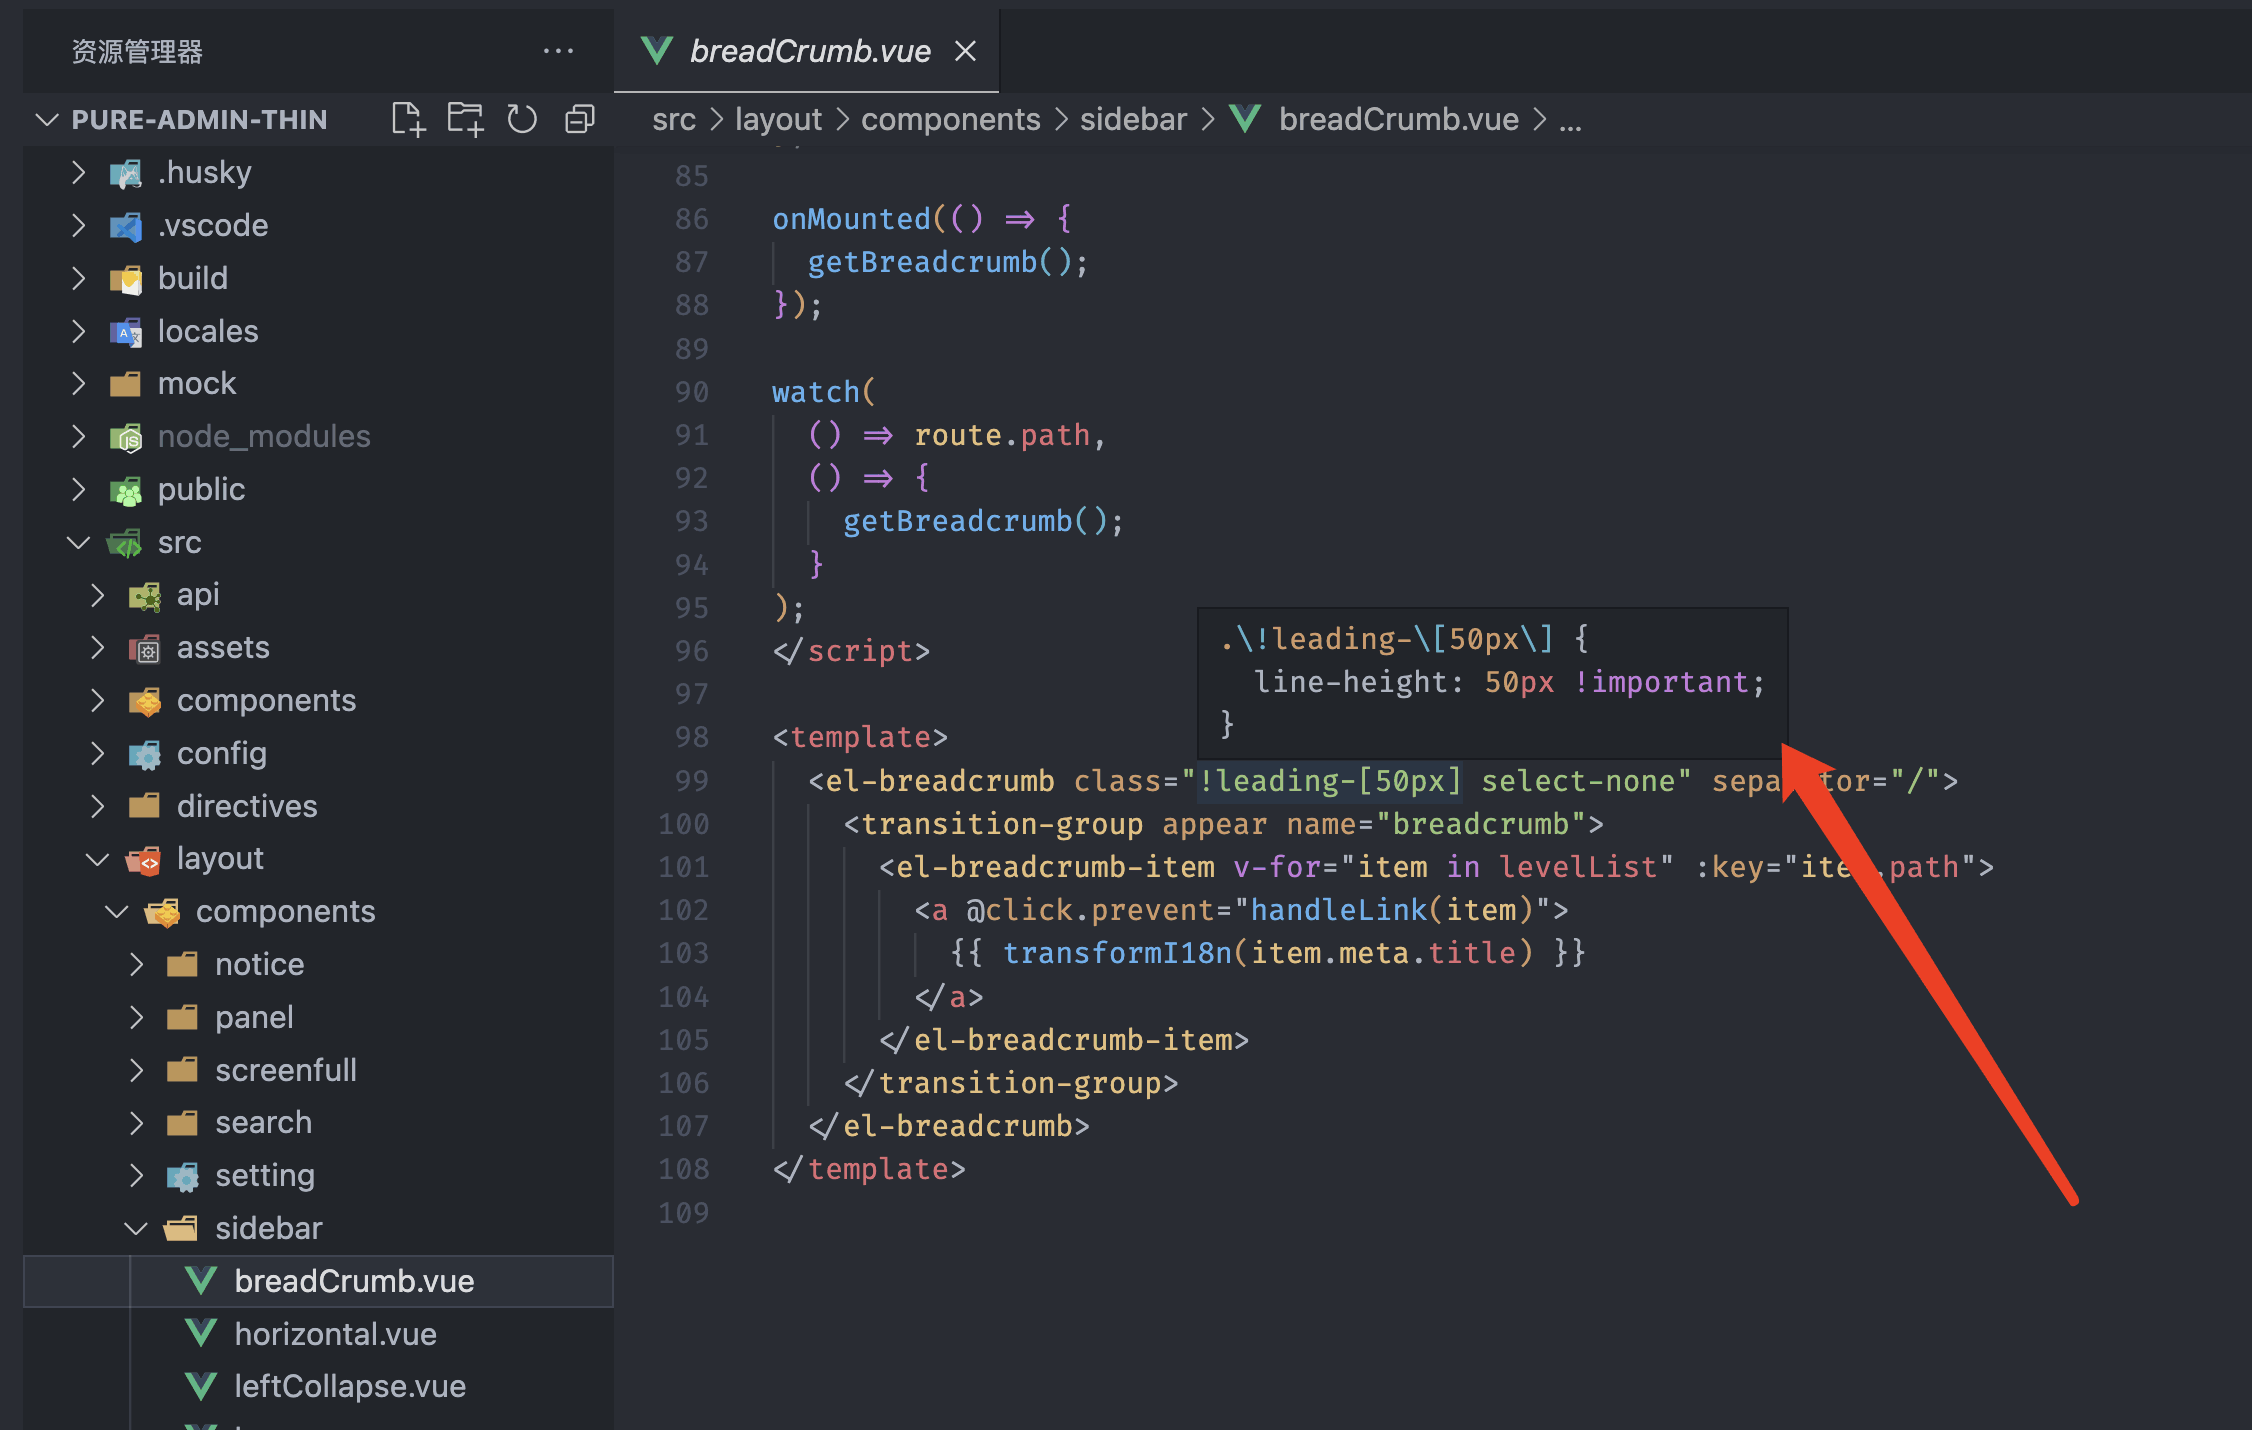The image size is (2252, 1430).
Task: Click the locales folder icon
Action: pyautogui.click(x=126, y=331)
